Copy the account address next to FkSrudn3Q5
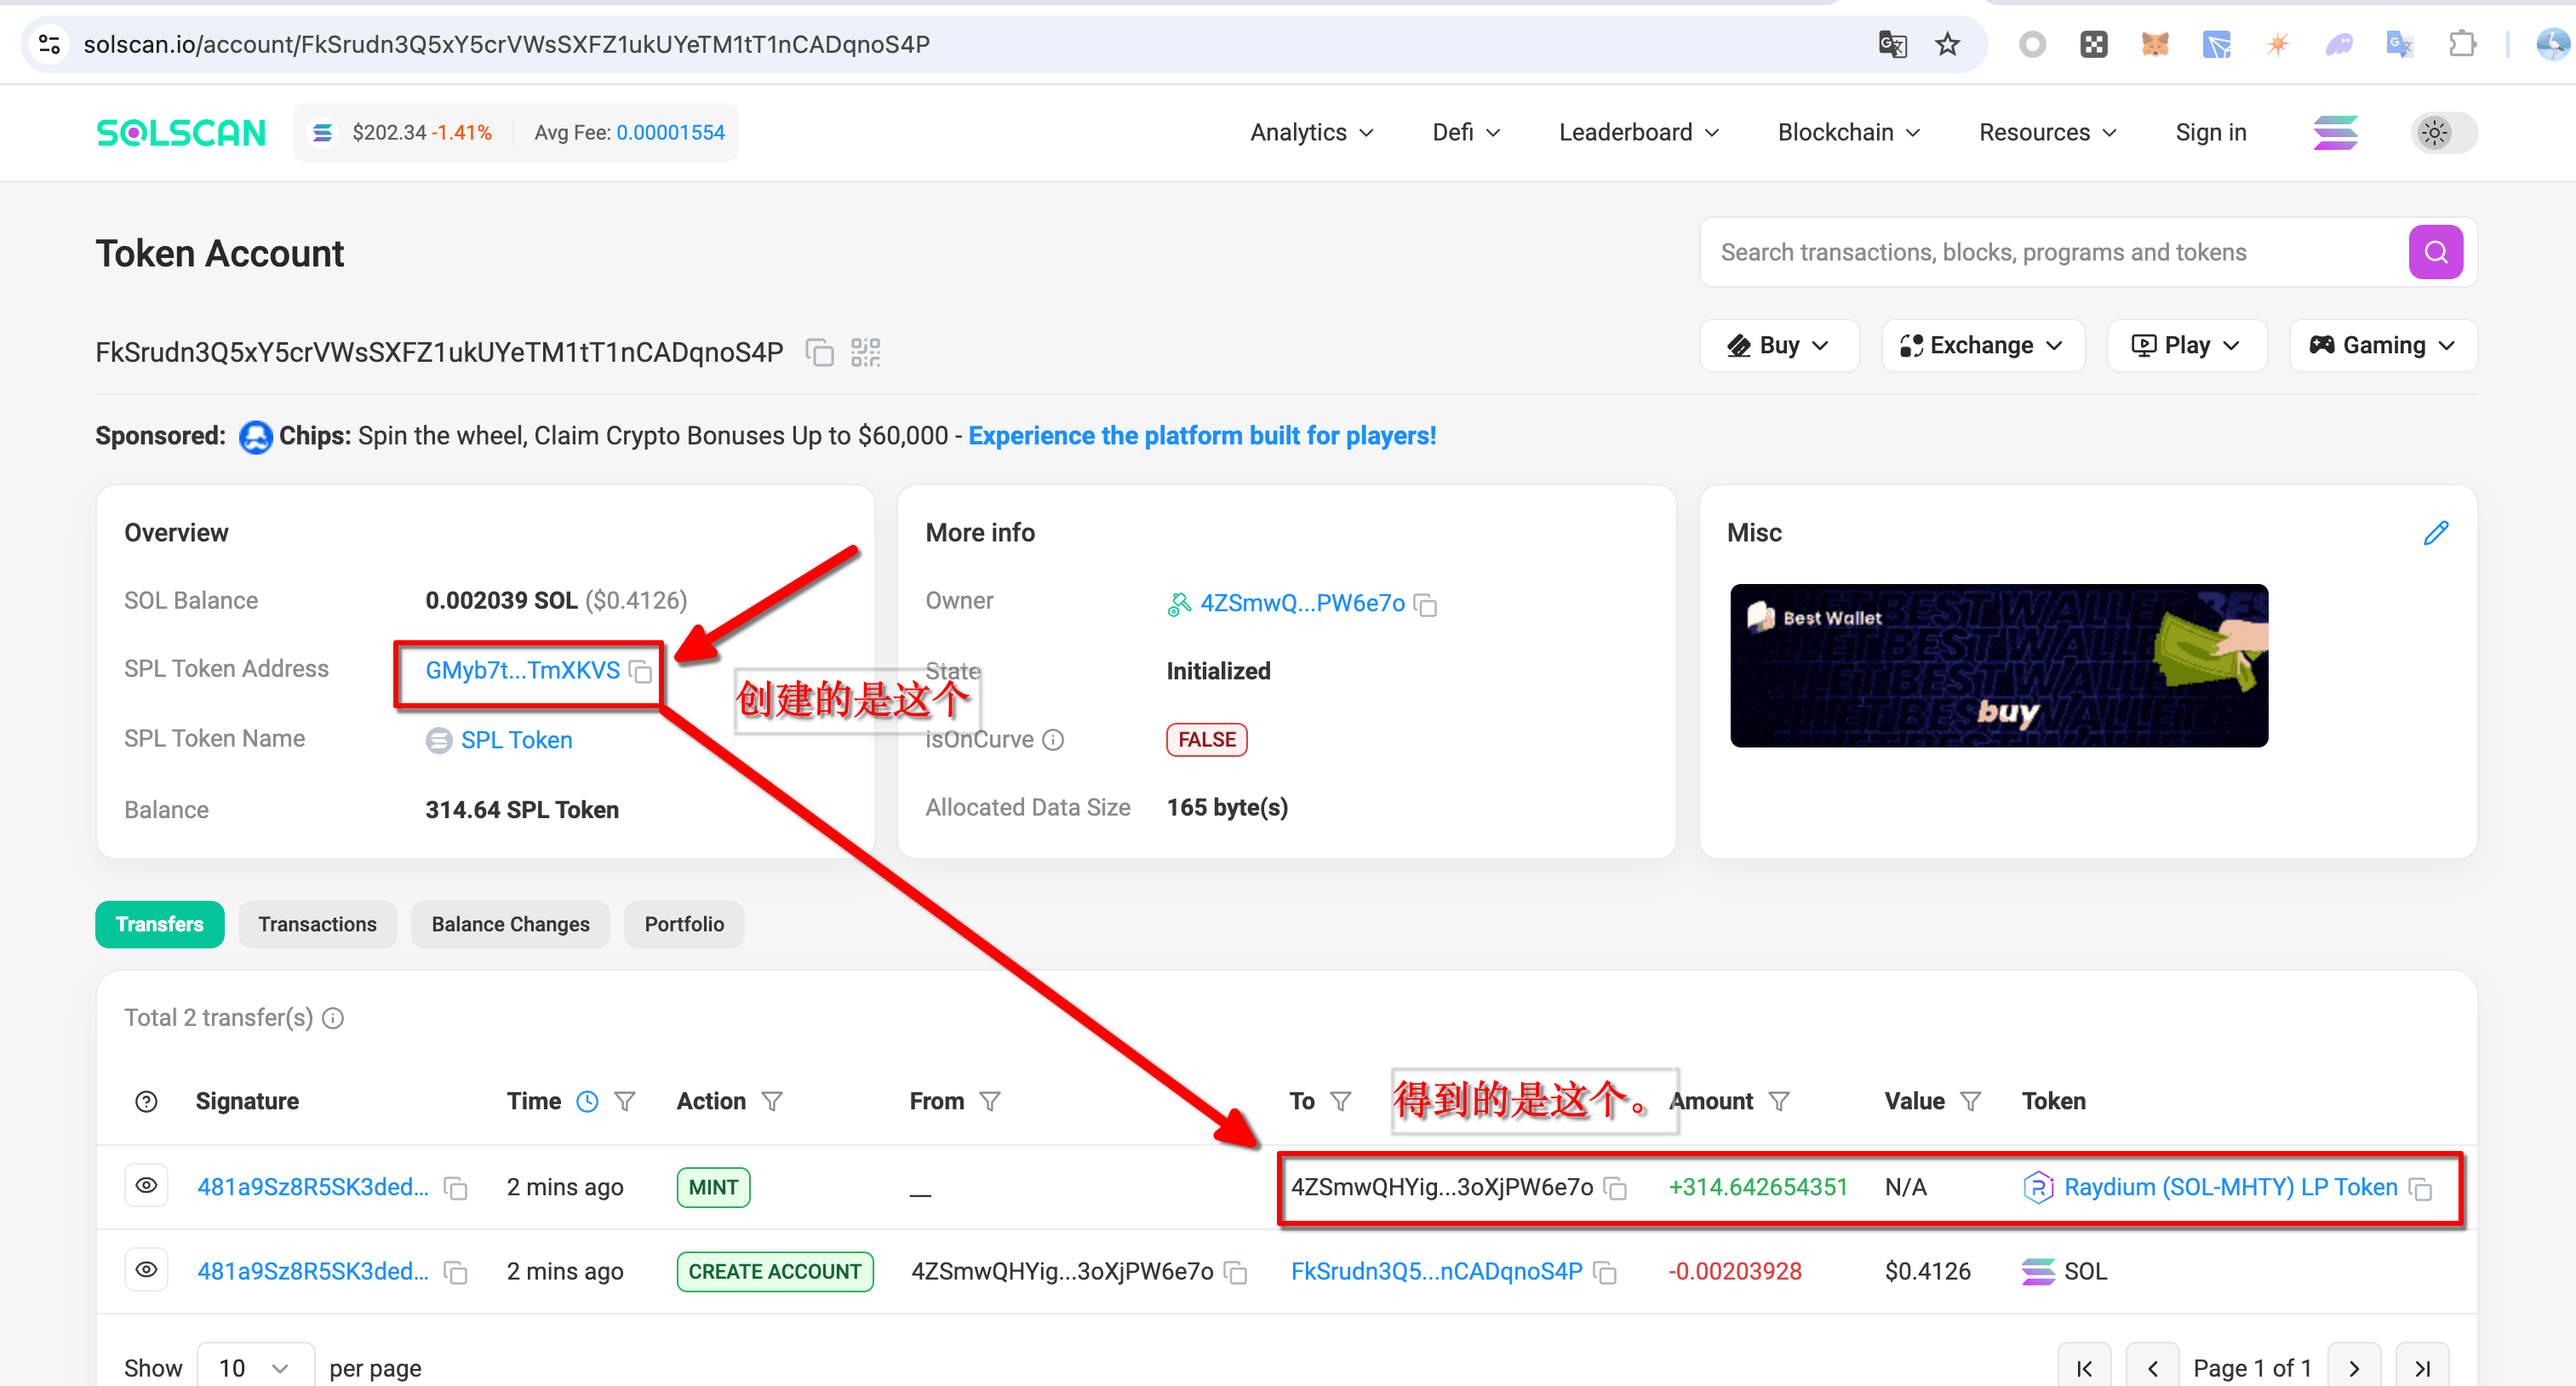This screenshot has width=2576, height=1386. (x=819, y=353)
